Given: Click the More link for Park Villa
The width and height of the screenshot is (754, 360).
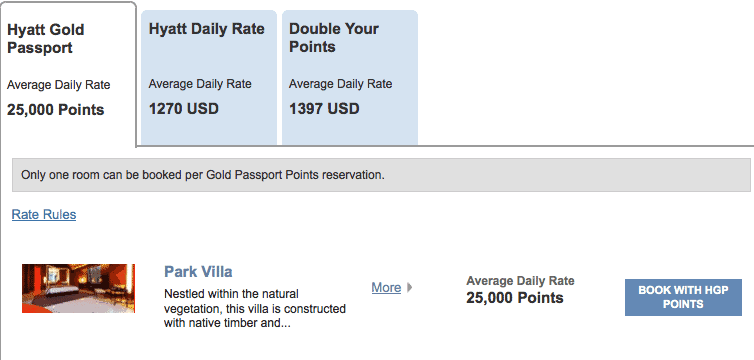Looking at the screenshot, I should click(x=386, y=287).
